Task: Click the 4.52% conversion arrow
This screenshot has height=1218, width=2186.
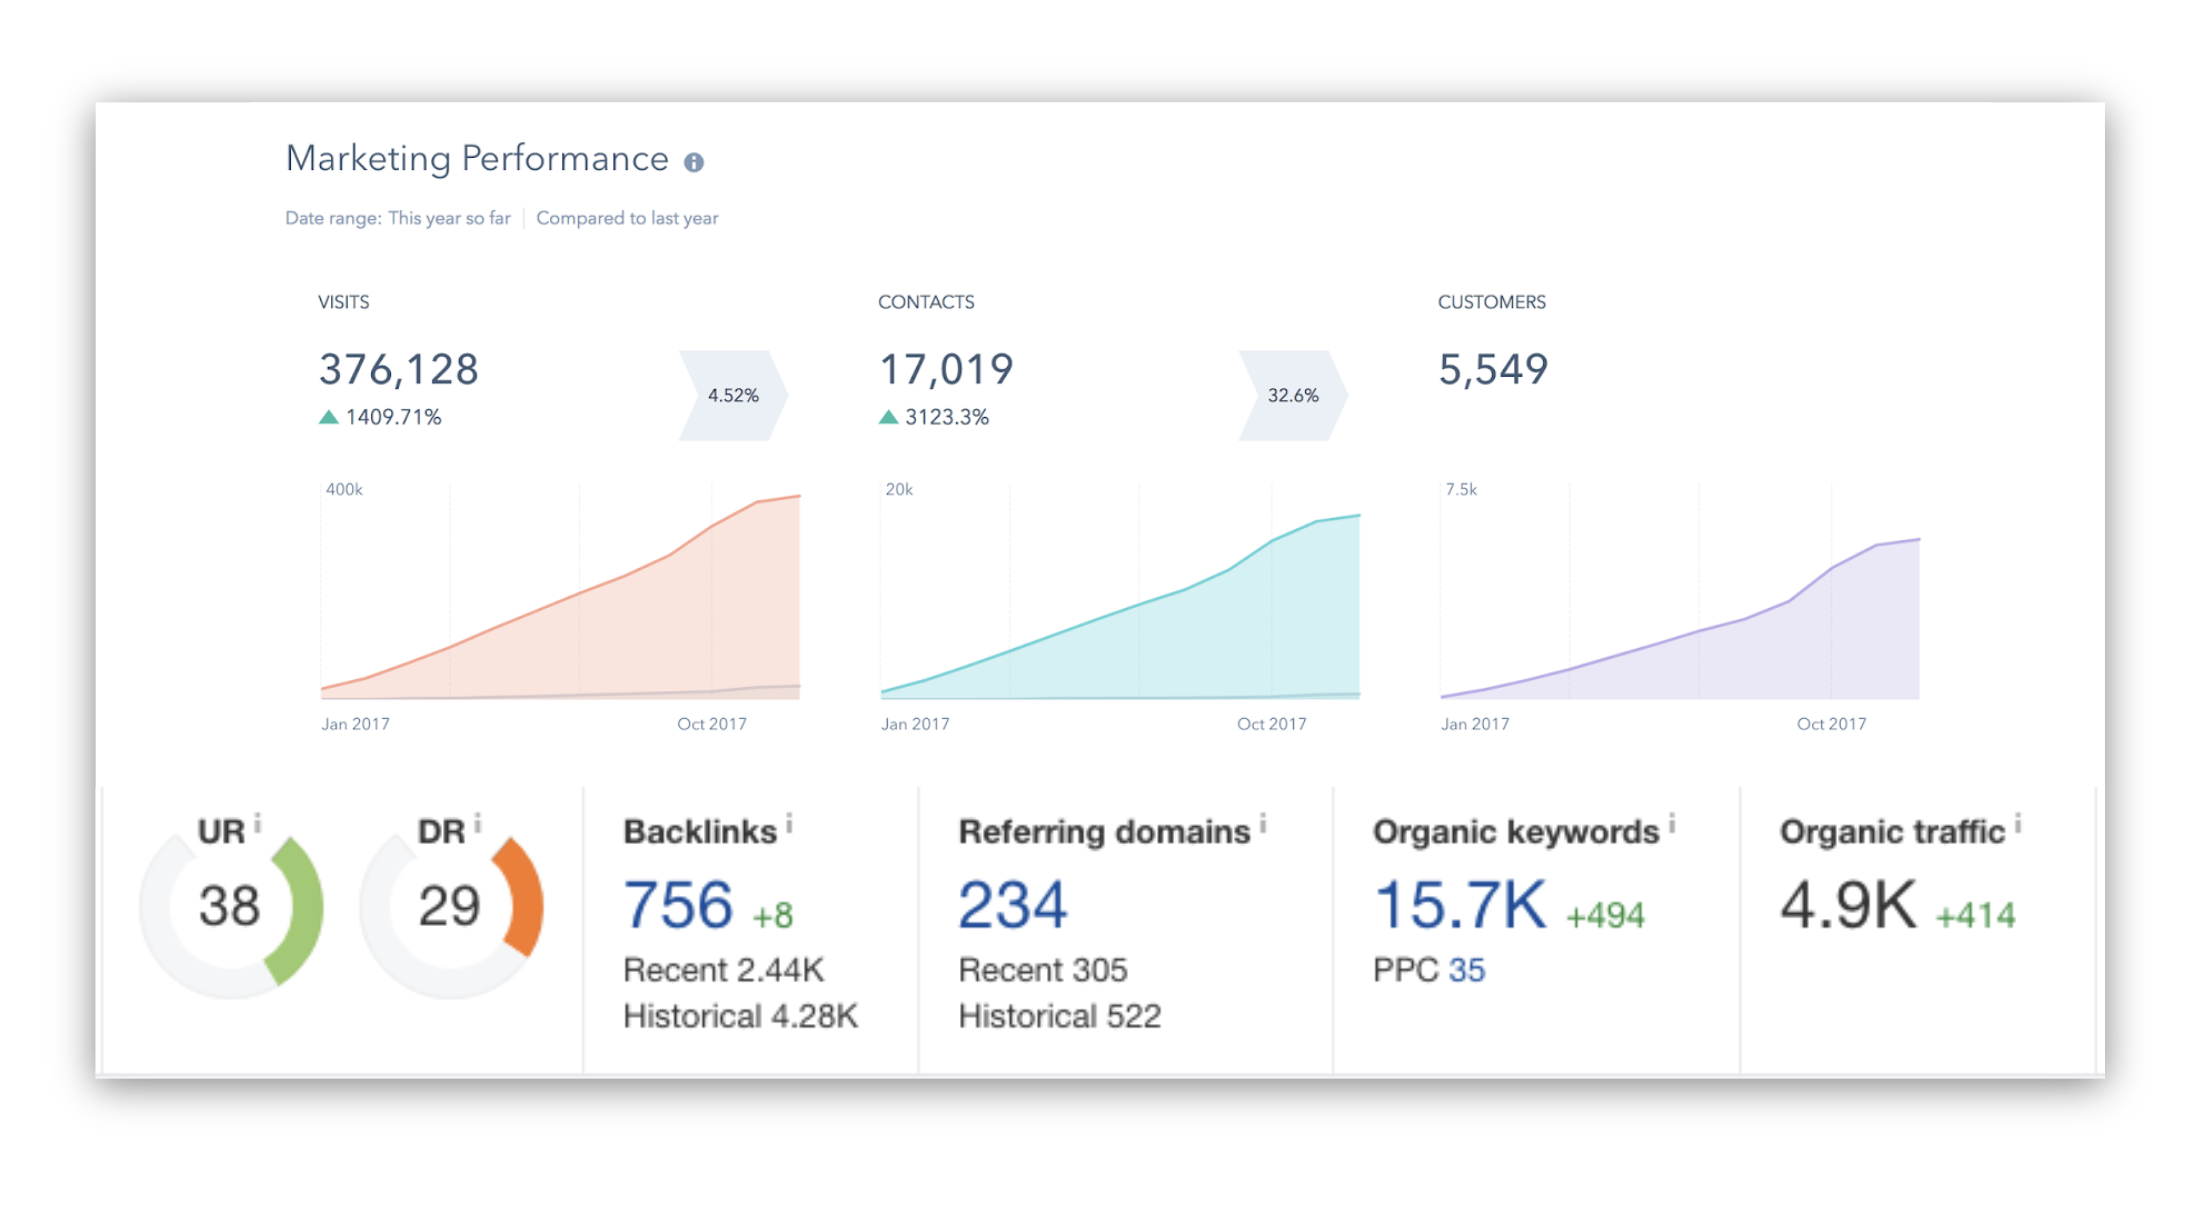Action: point(733,395)
